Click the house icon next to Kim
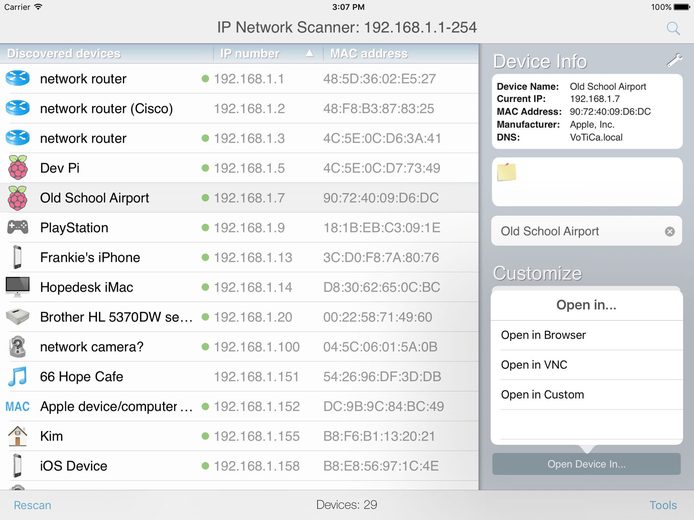Viewport: 694px width, 520px height. point(18,436)
